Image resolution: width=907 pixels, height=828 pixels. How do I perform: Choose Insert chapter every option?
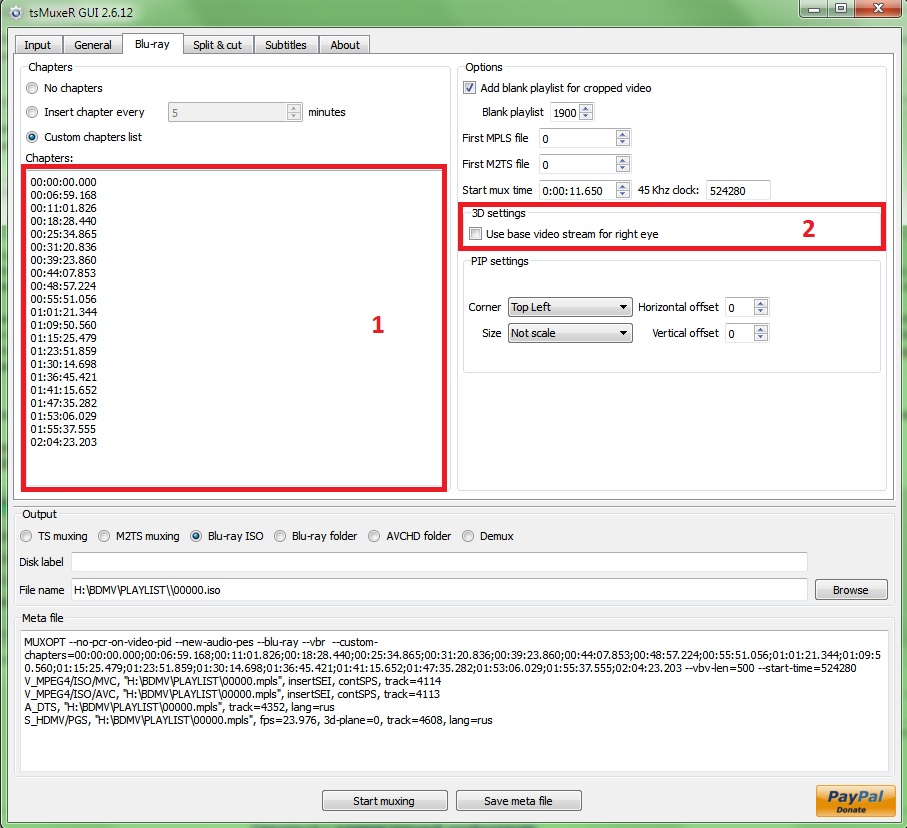pos(86,112)
